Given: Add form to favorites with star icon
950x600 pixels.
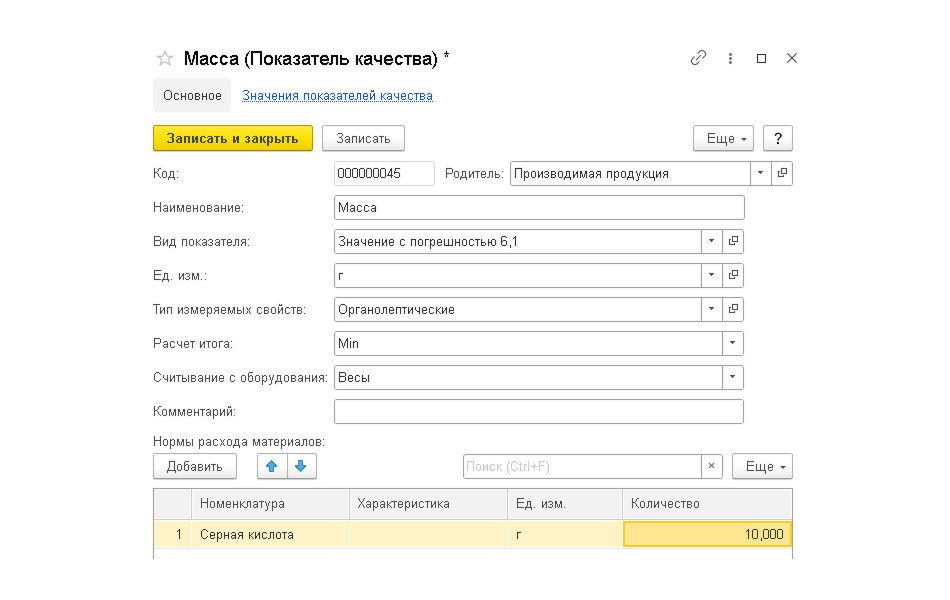Looking at the screenshot, I should [x=165, y=59].
